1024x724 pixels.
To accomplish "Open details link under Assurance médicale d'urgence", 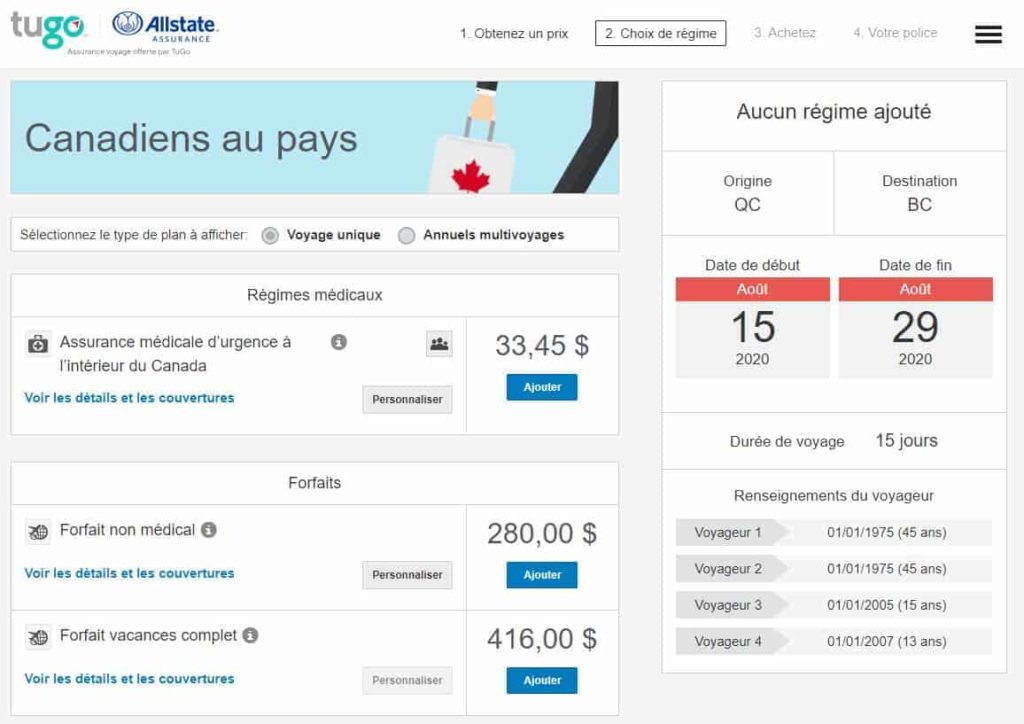I will pos(129,397).
